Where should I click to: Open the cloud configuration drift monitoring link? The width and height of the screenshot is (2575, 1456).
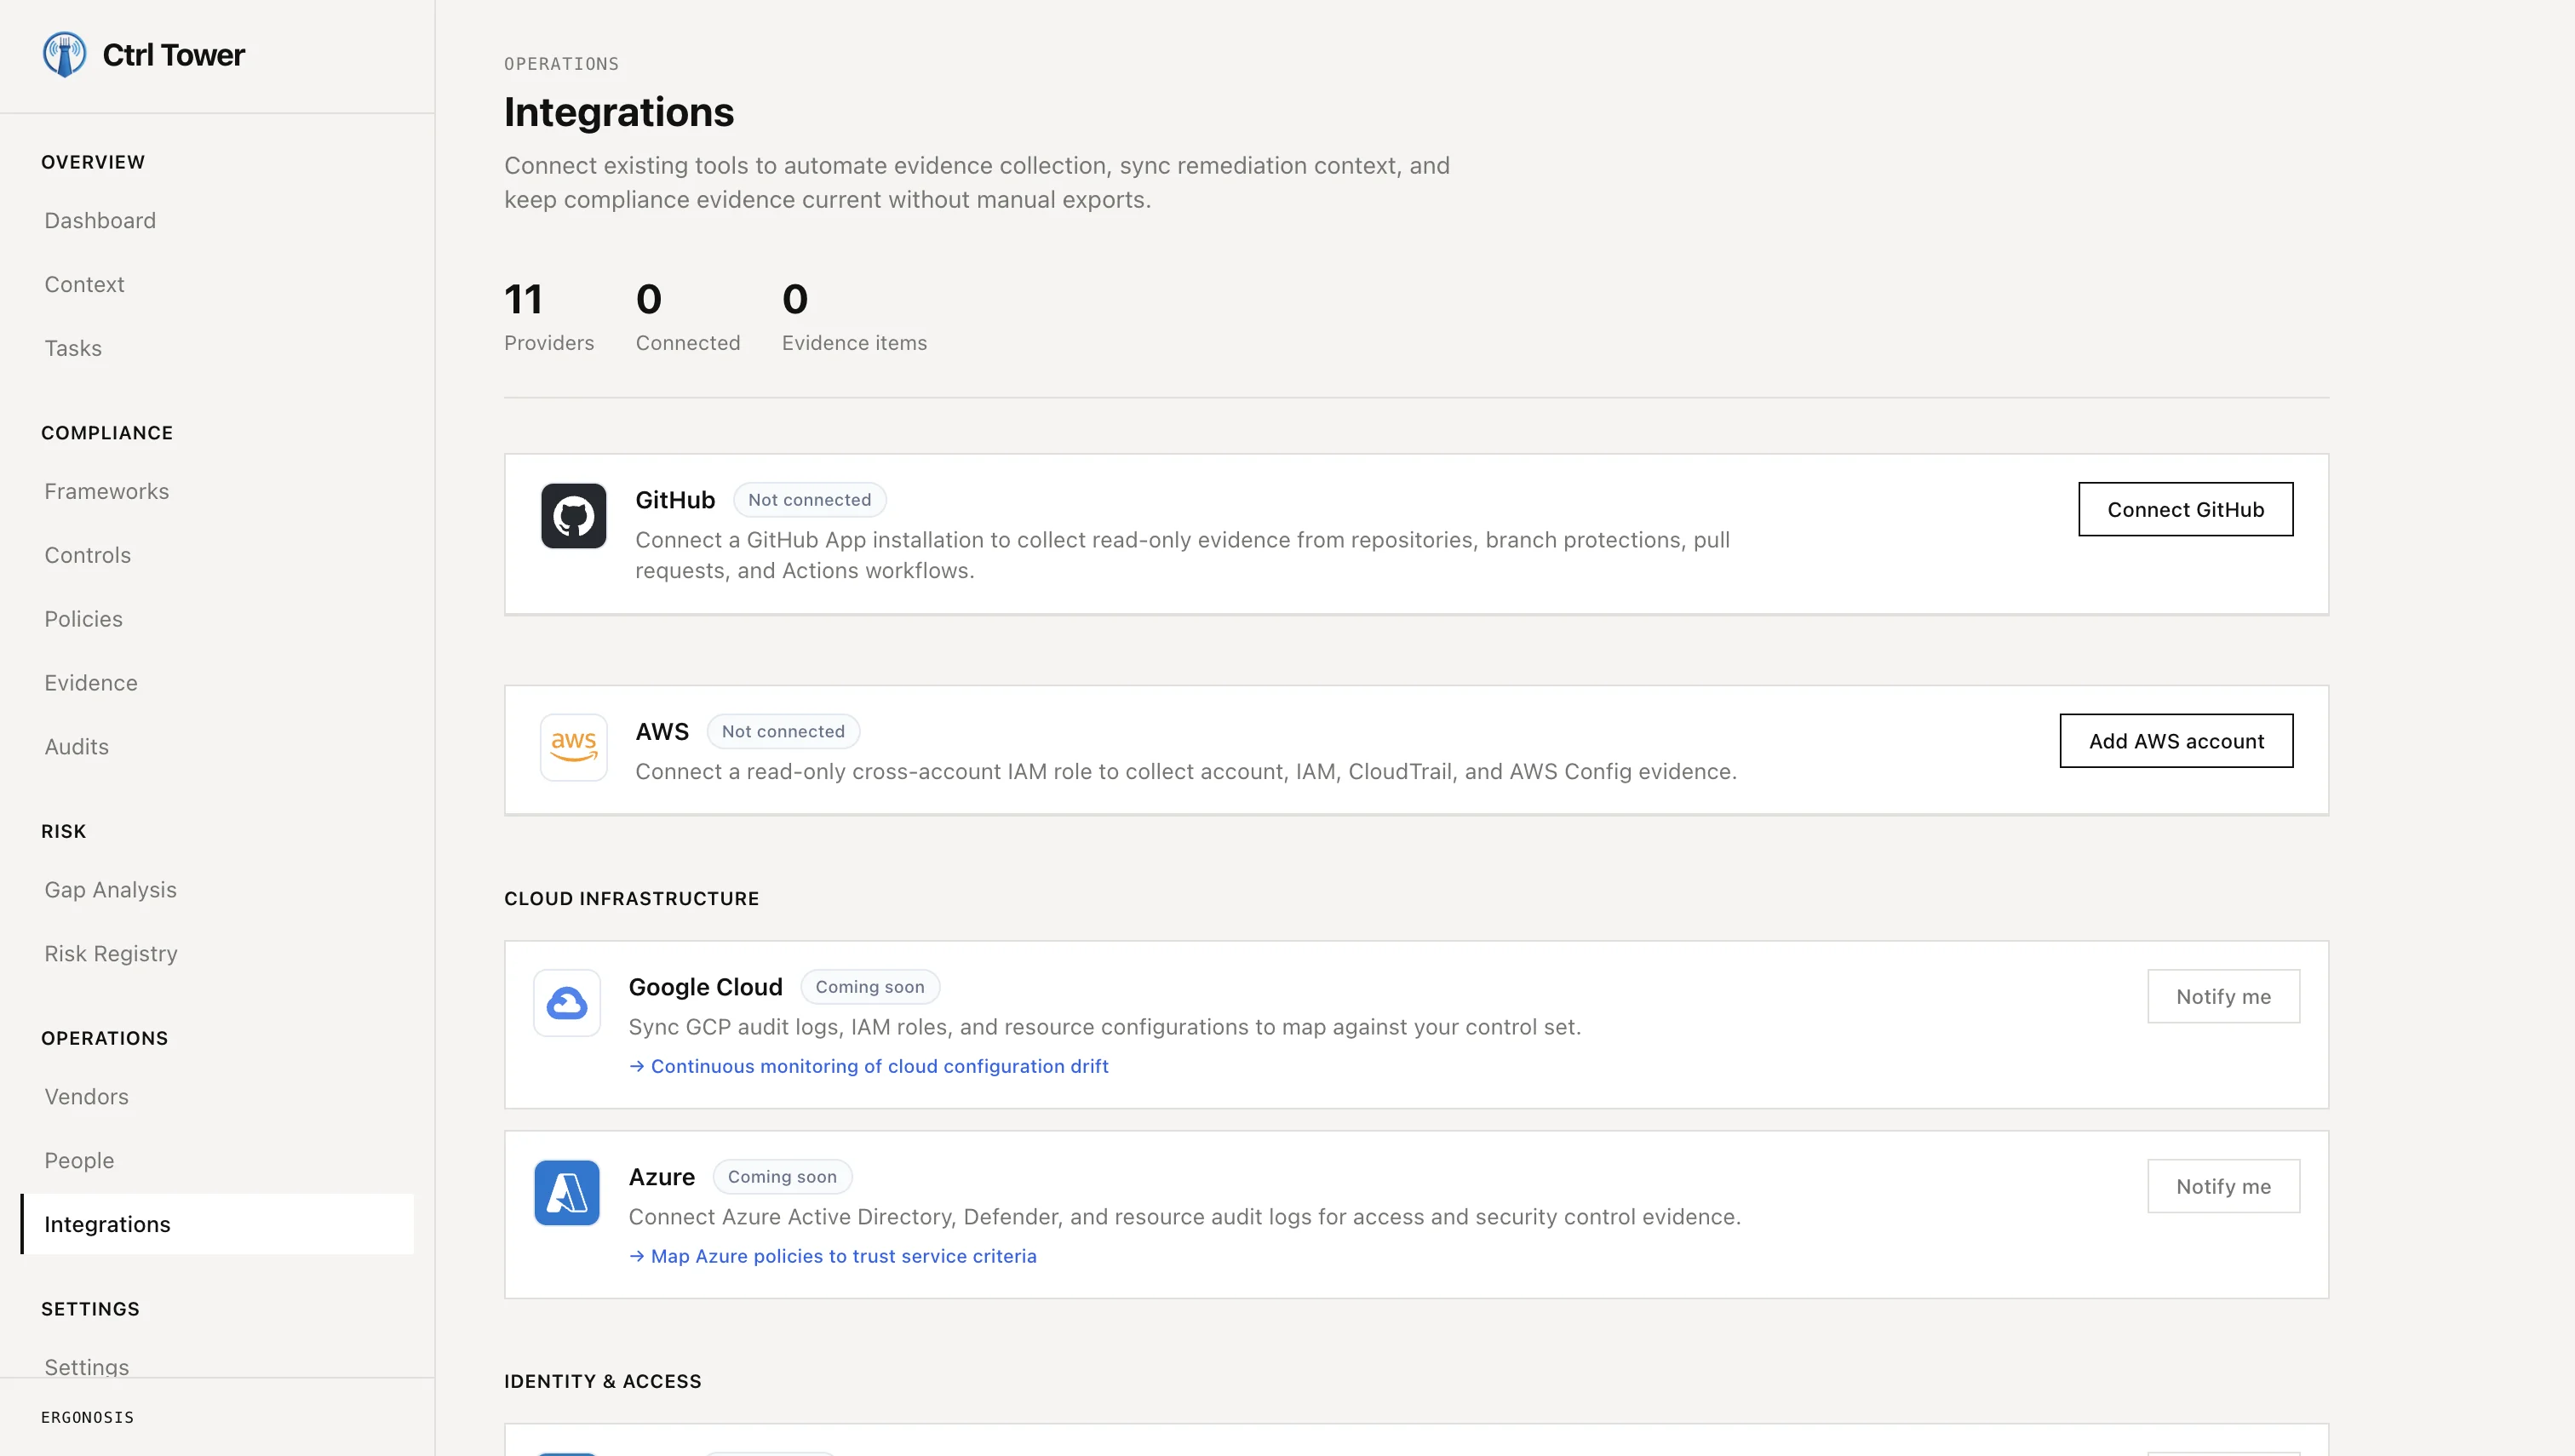[x=869, y=1067]
